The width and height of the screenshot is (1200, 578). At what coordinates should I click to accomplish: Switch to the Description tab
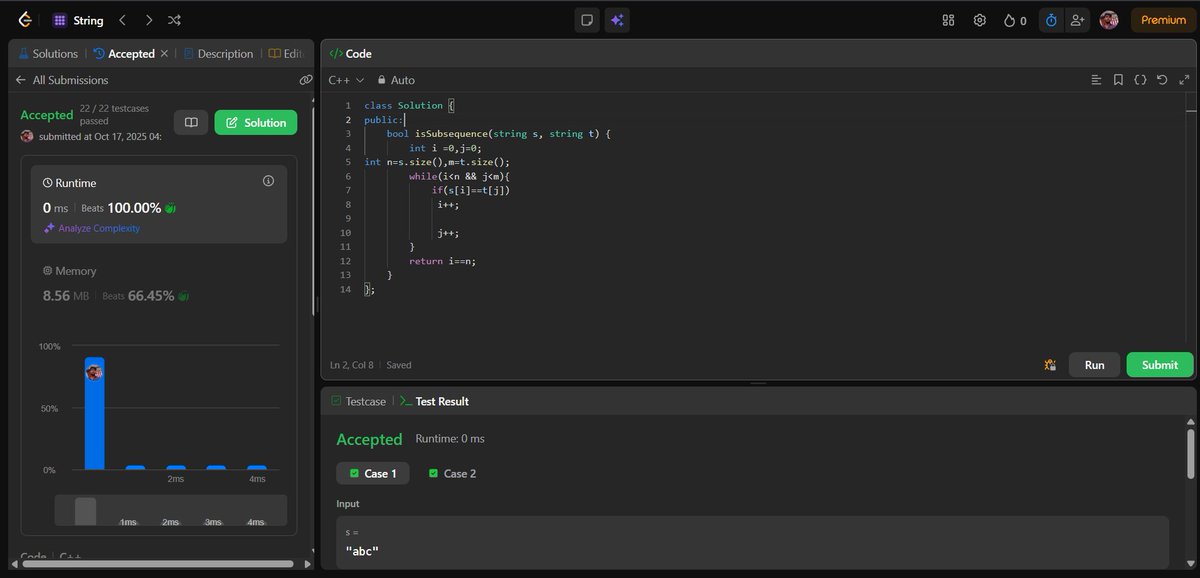[218, 54]
